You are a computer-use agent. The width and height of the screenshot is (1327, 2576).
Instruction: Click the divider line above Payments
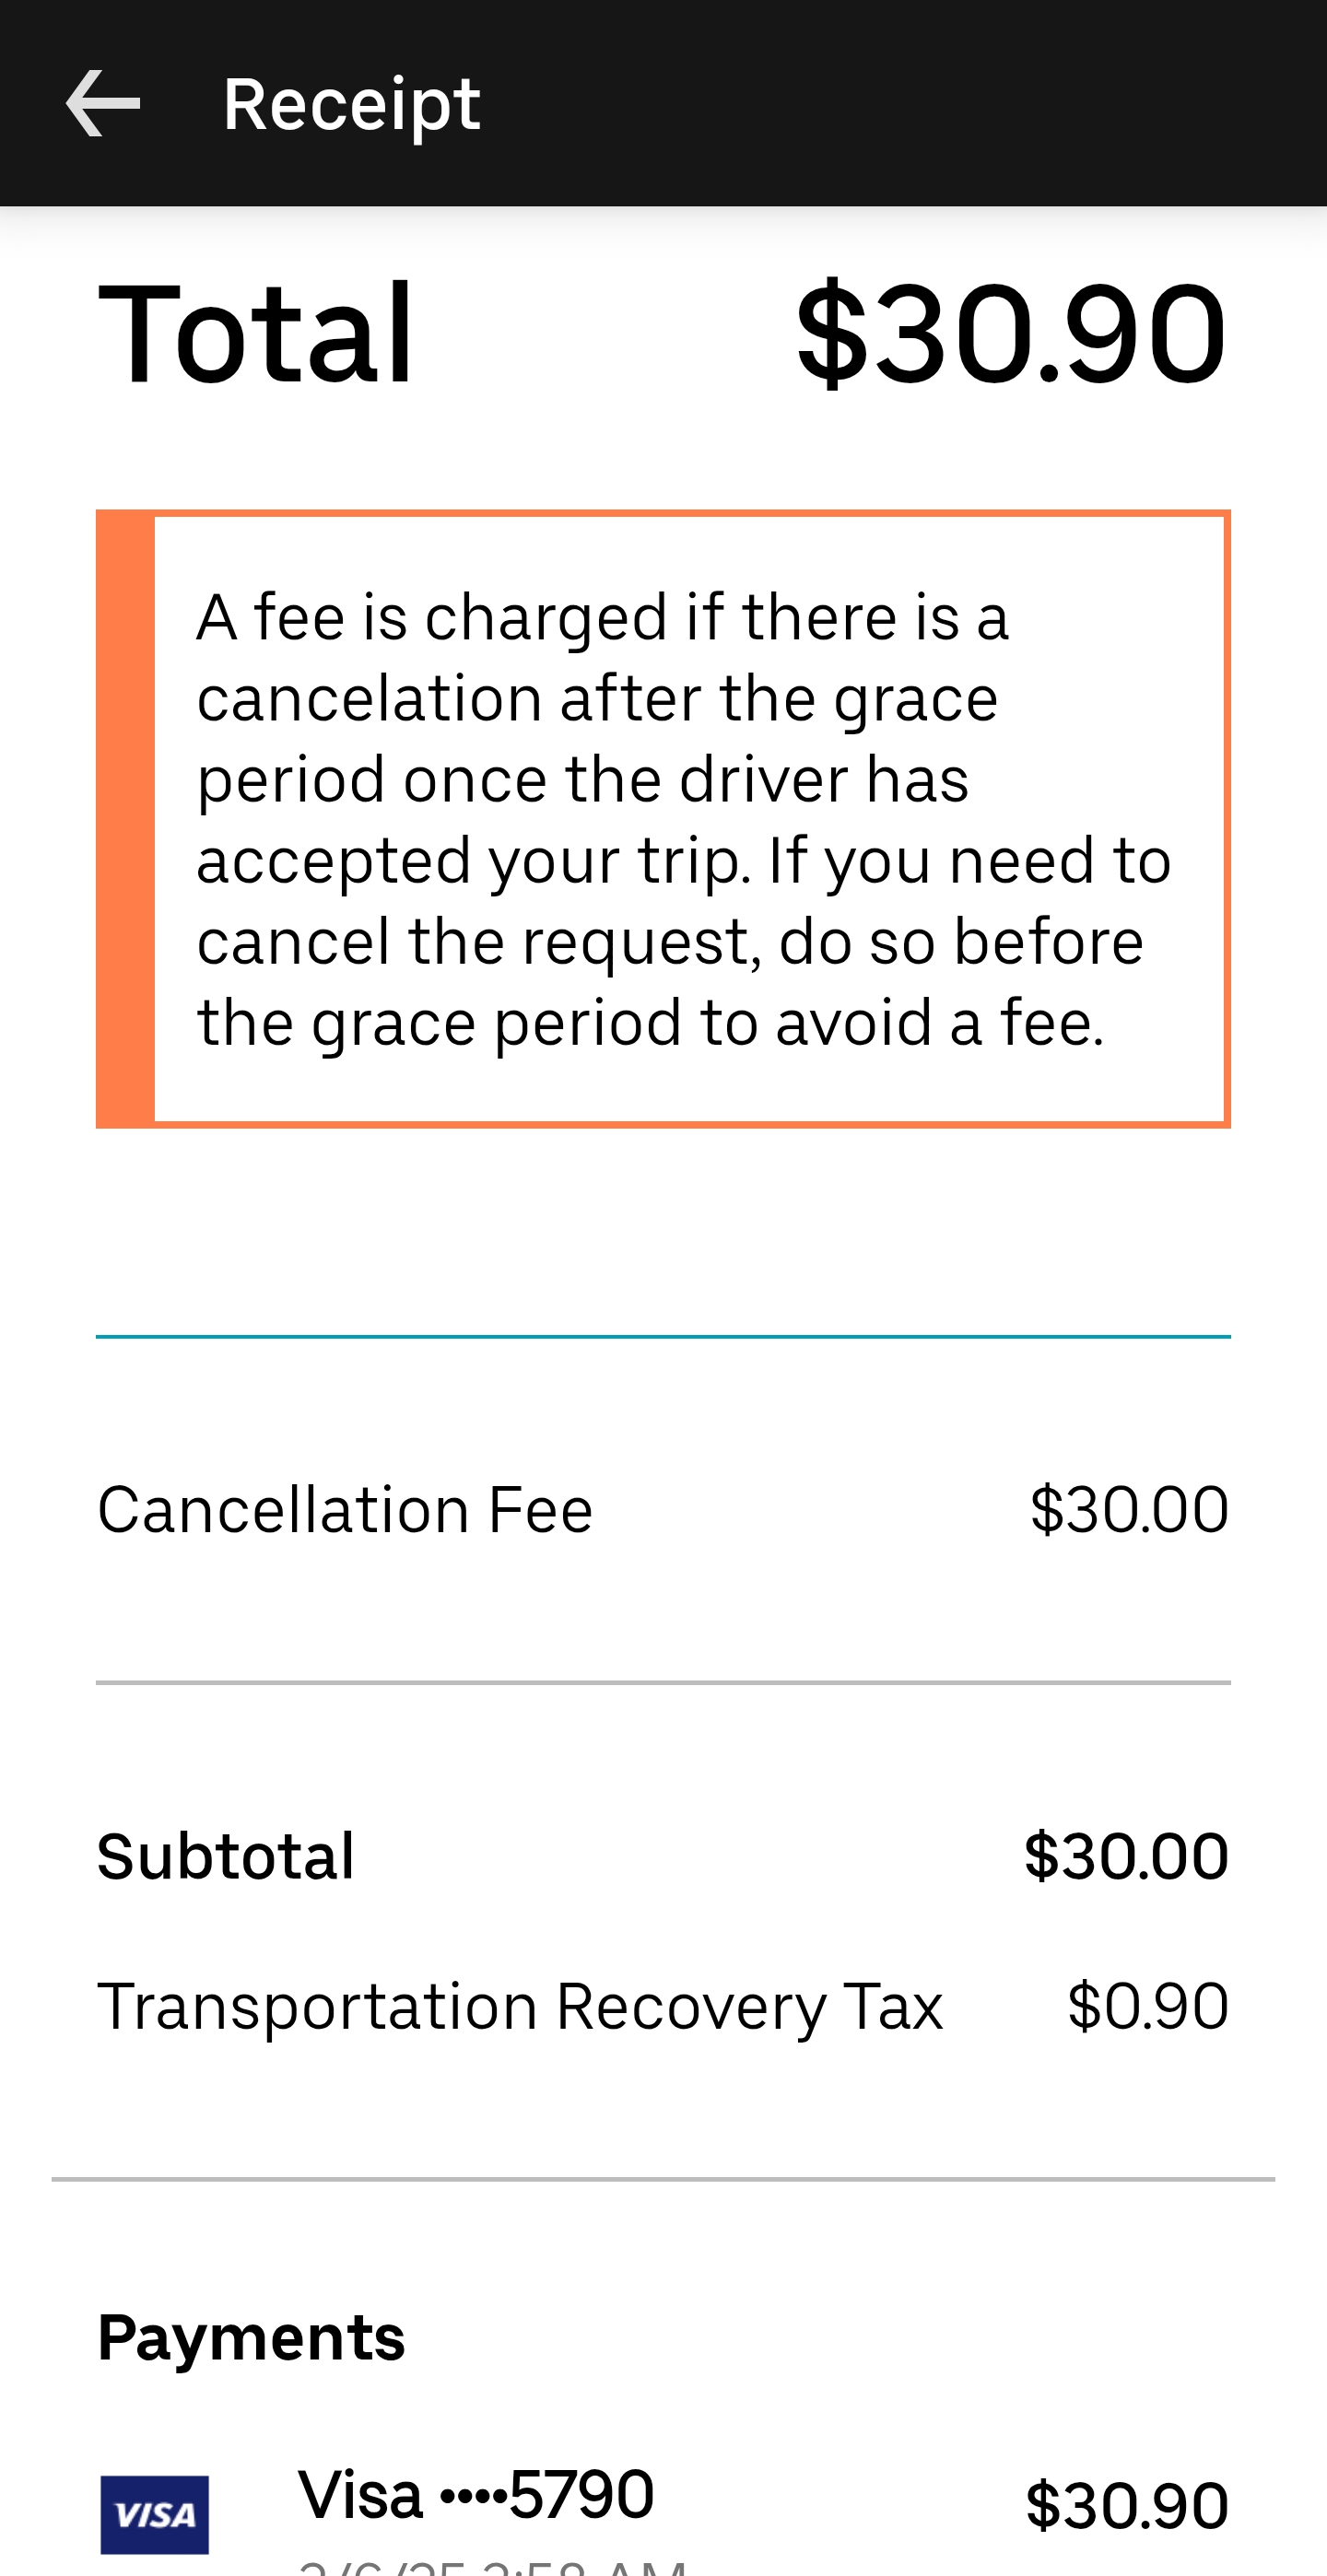(x=663, y=2178)
